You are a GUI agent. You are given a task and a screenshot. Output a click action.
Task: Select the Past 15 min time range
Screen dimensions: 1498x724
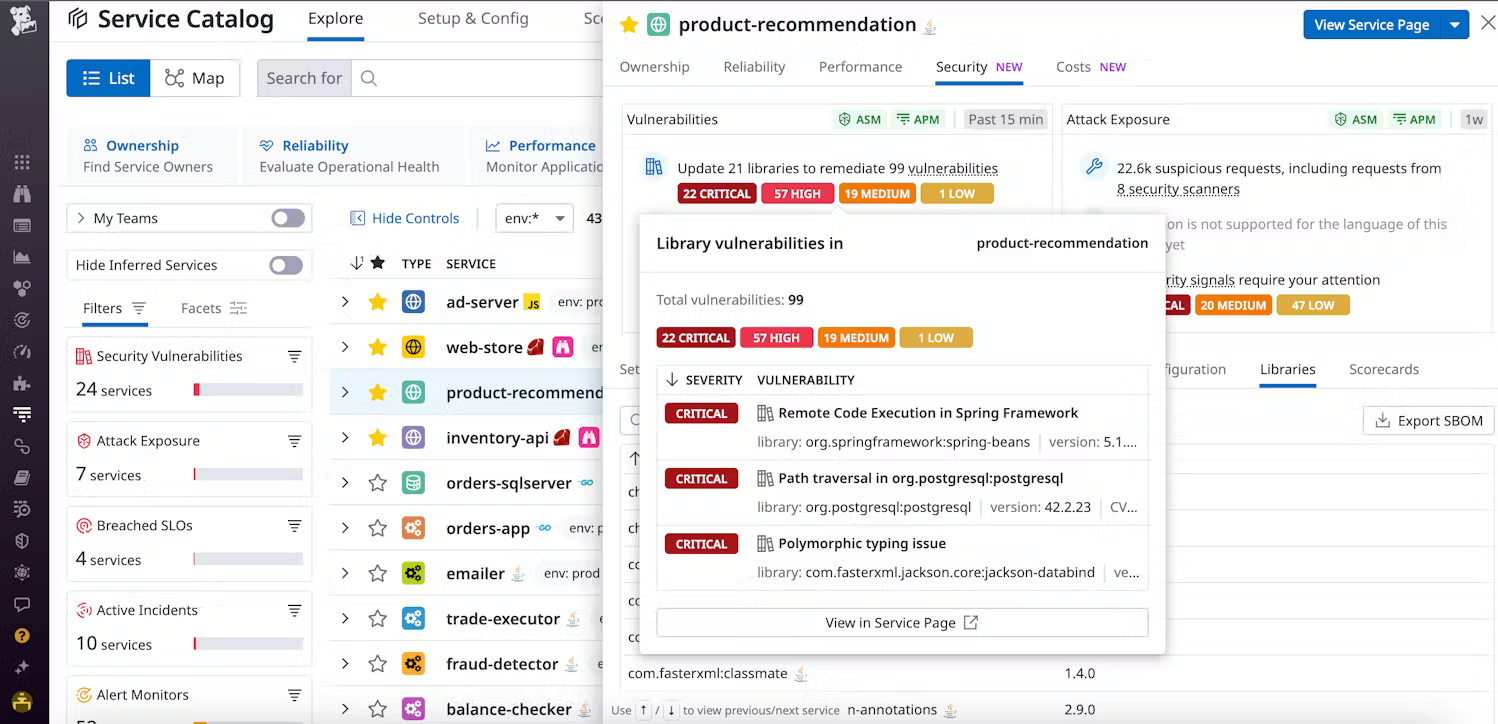1005,119
